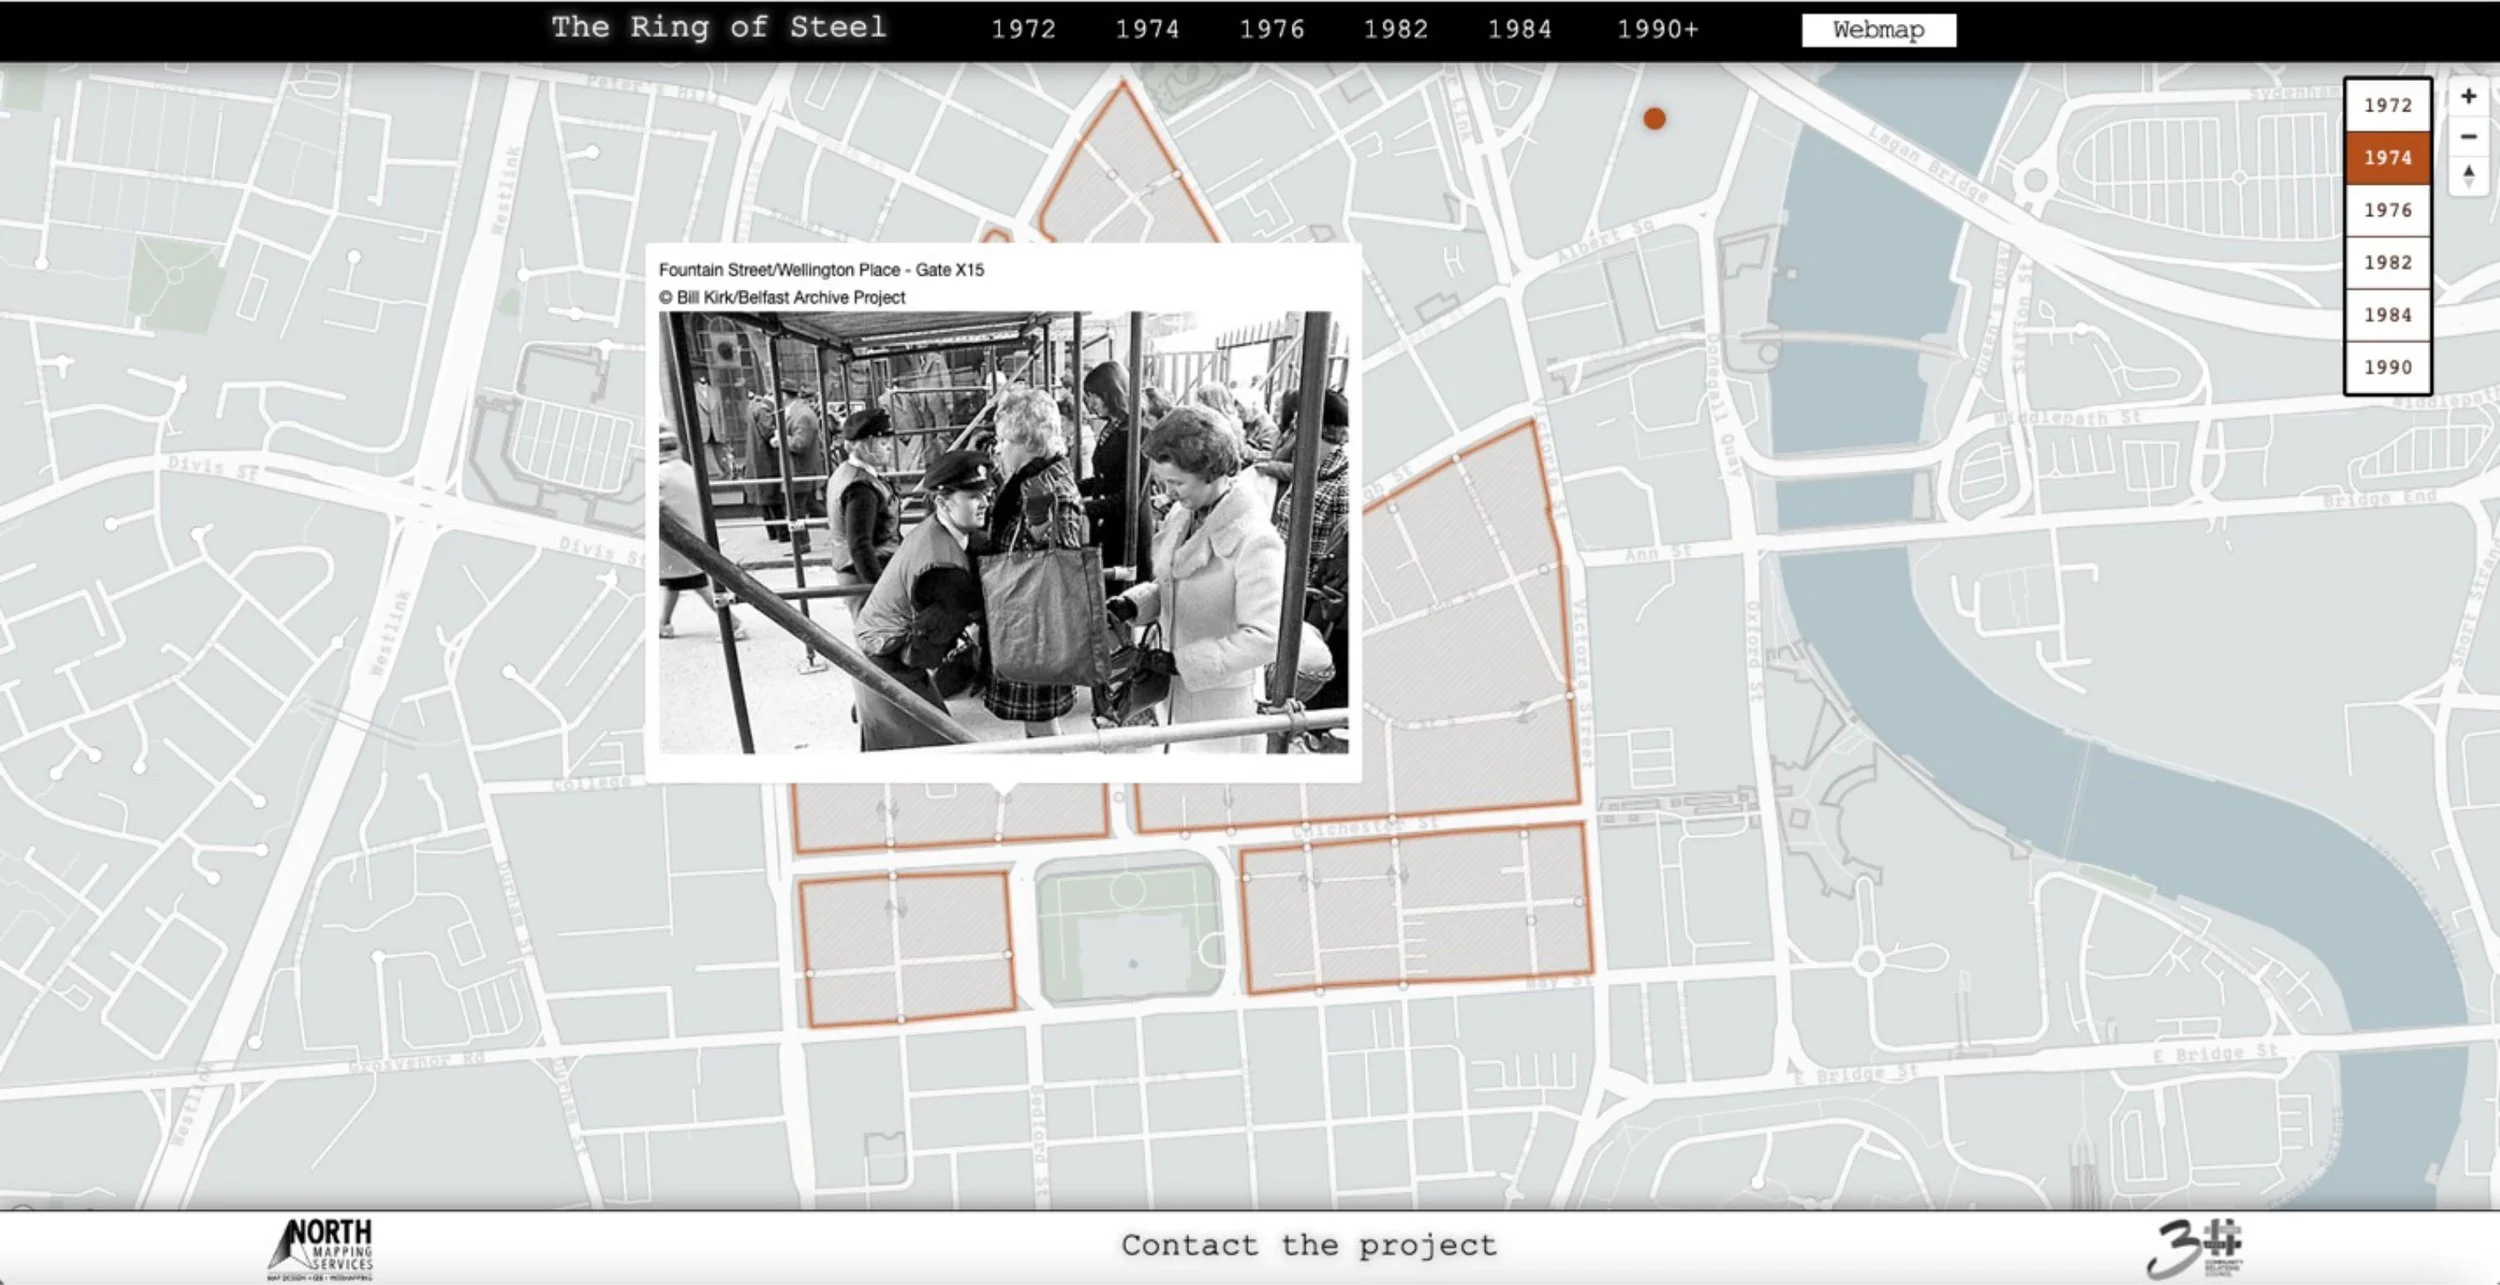Select 1990 in the map year selector
The height and width of the screenshot is (1285, 2500).
[2387, 367]
